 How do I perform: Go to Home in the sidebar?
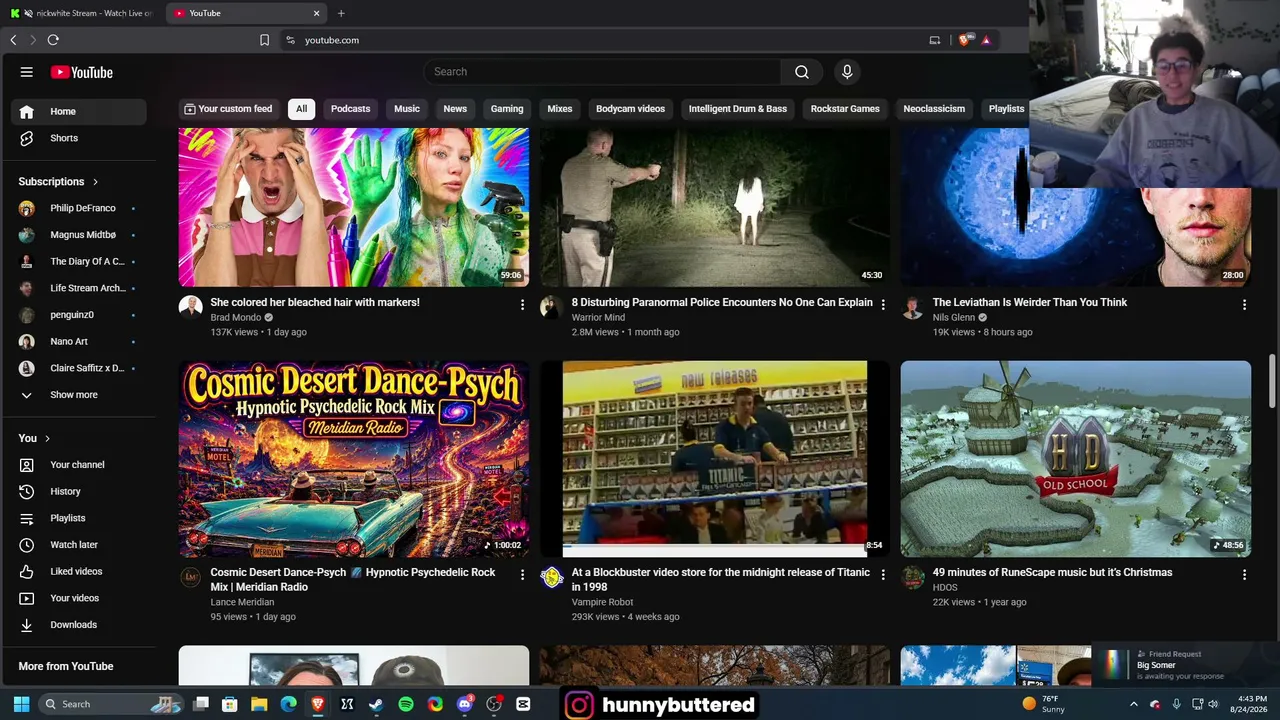[80, 111]
